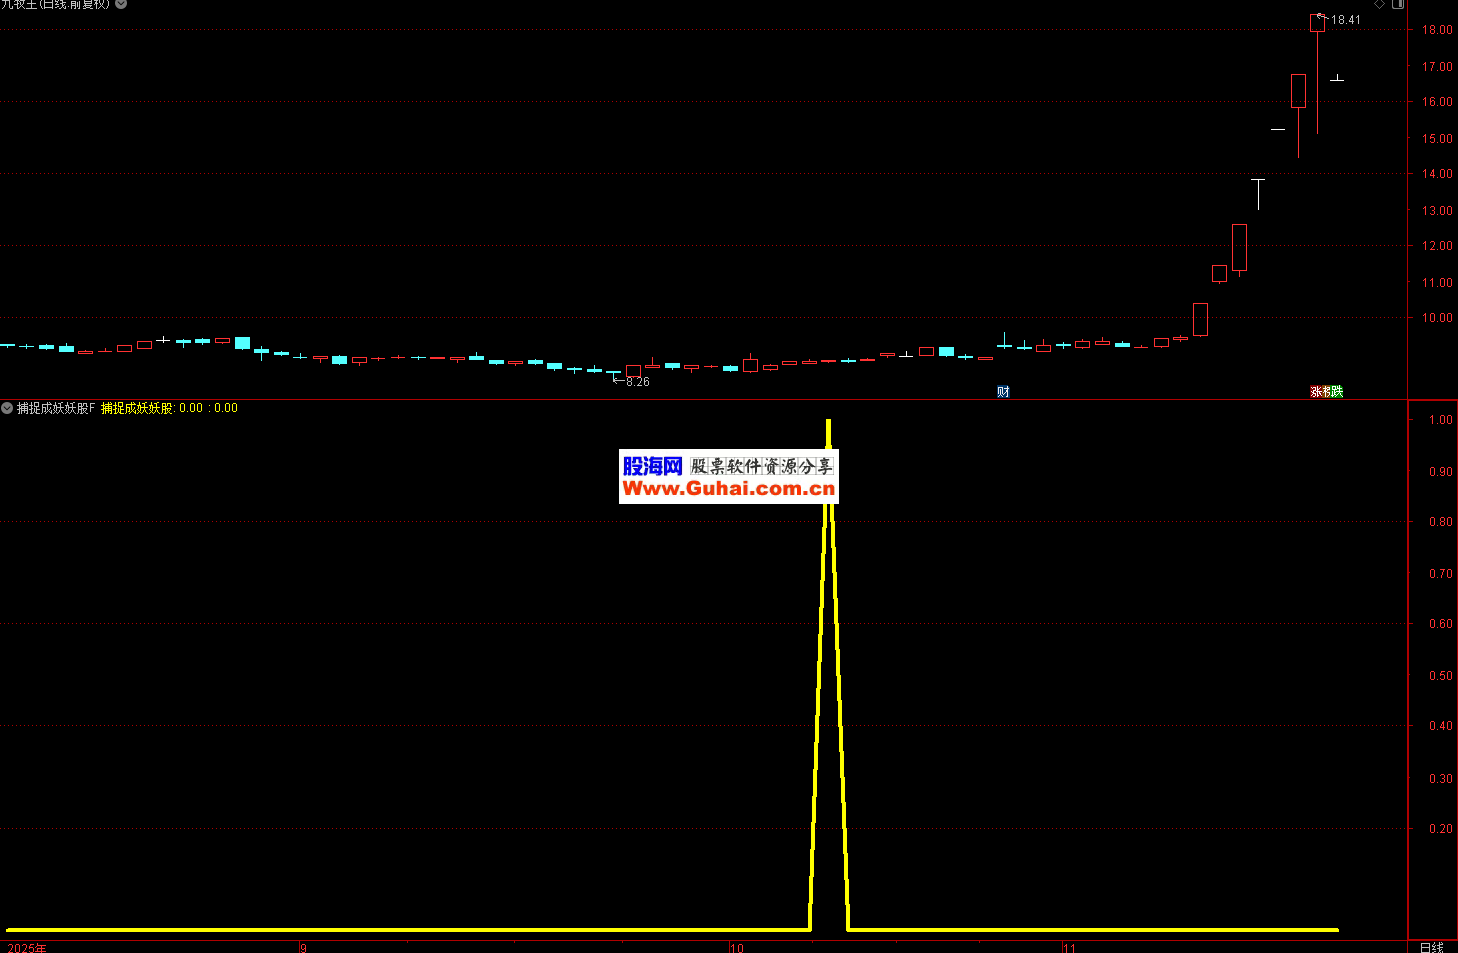Click the diamond icon at top right

pos(1379,4)
